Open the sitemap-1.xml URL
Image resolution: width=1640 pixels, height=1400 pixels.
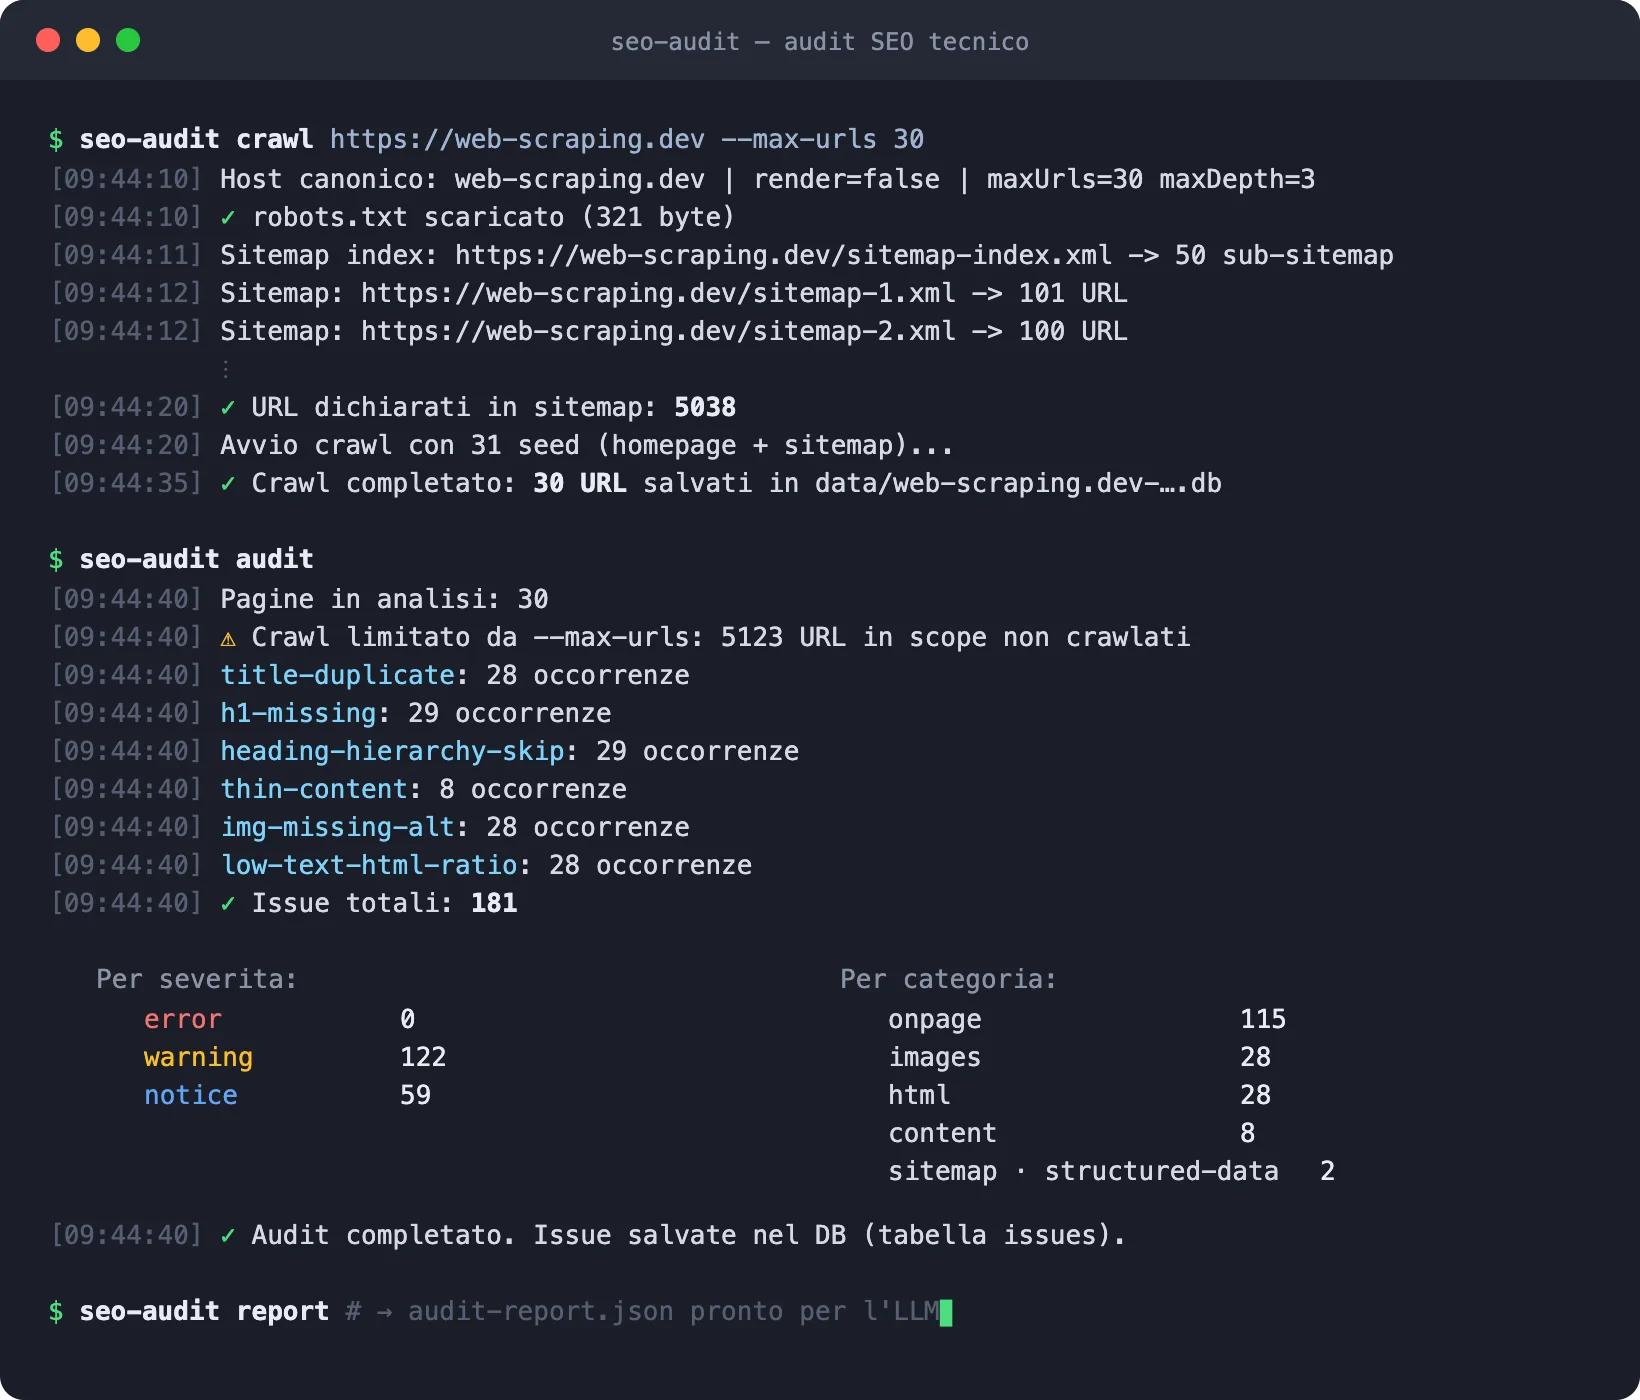(x=658, y=293)
